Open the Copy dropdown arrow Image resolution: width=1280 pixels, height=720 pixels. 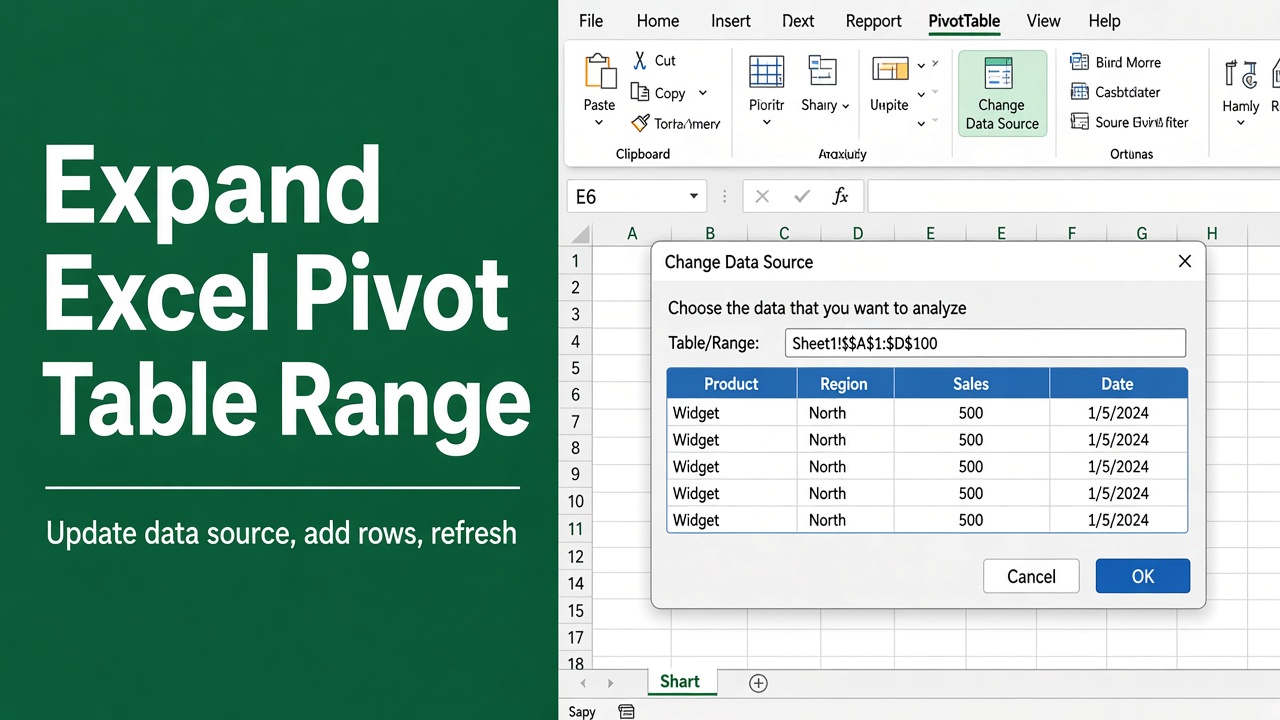click(703, 93)
